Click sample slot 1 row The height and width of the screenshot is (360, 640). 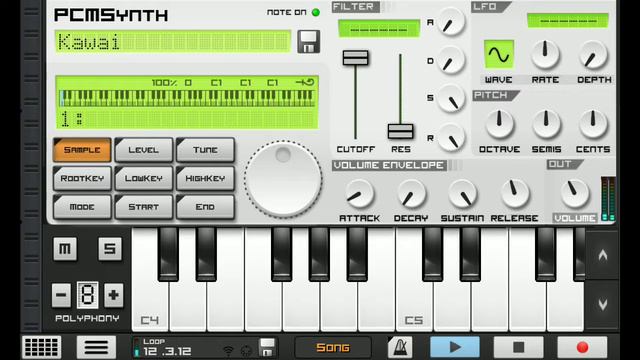pyautogui.click(x=187, y=119)
